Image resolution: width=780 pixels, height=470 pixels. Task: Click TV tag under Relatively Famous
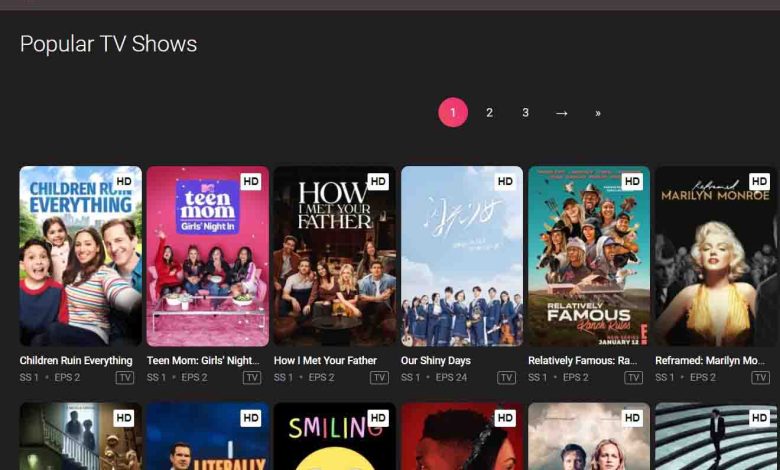633,378
